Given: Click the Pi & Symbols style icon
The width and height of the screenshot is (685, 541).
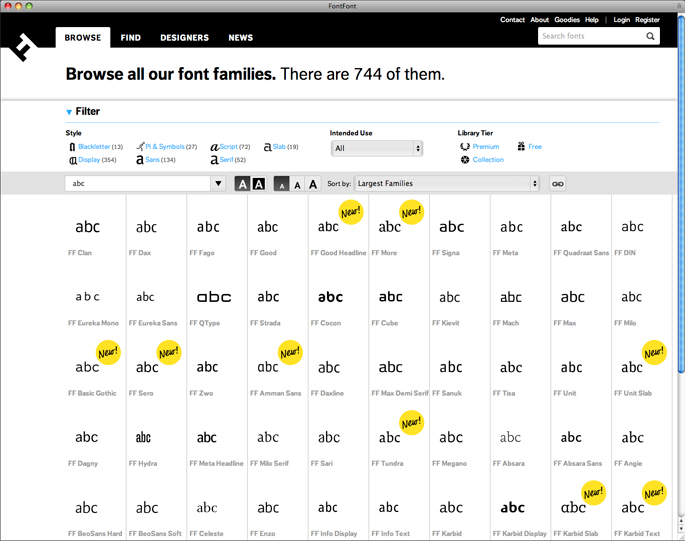Looking at the screenshot, I should [140, 146].
